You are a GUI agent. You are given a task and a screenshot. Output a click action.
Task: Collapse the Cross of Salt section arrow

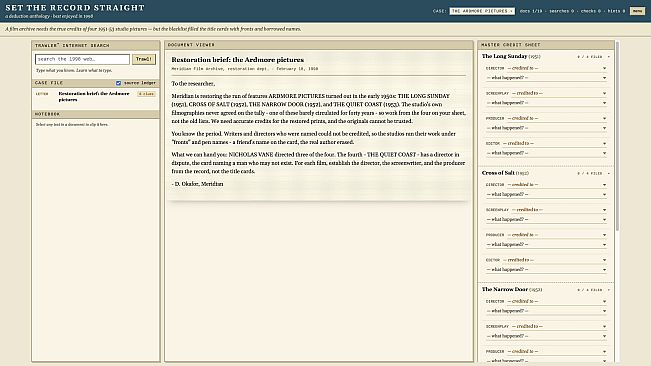click(x=608, y=173)
